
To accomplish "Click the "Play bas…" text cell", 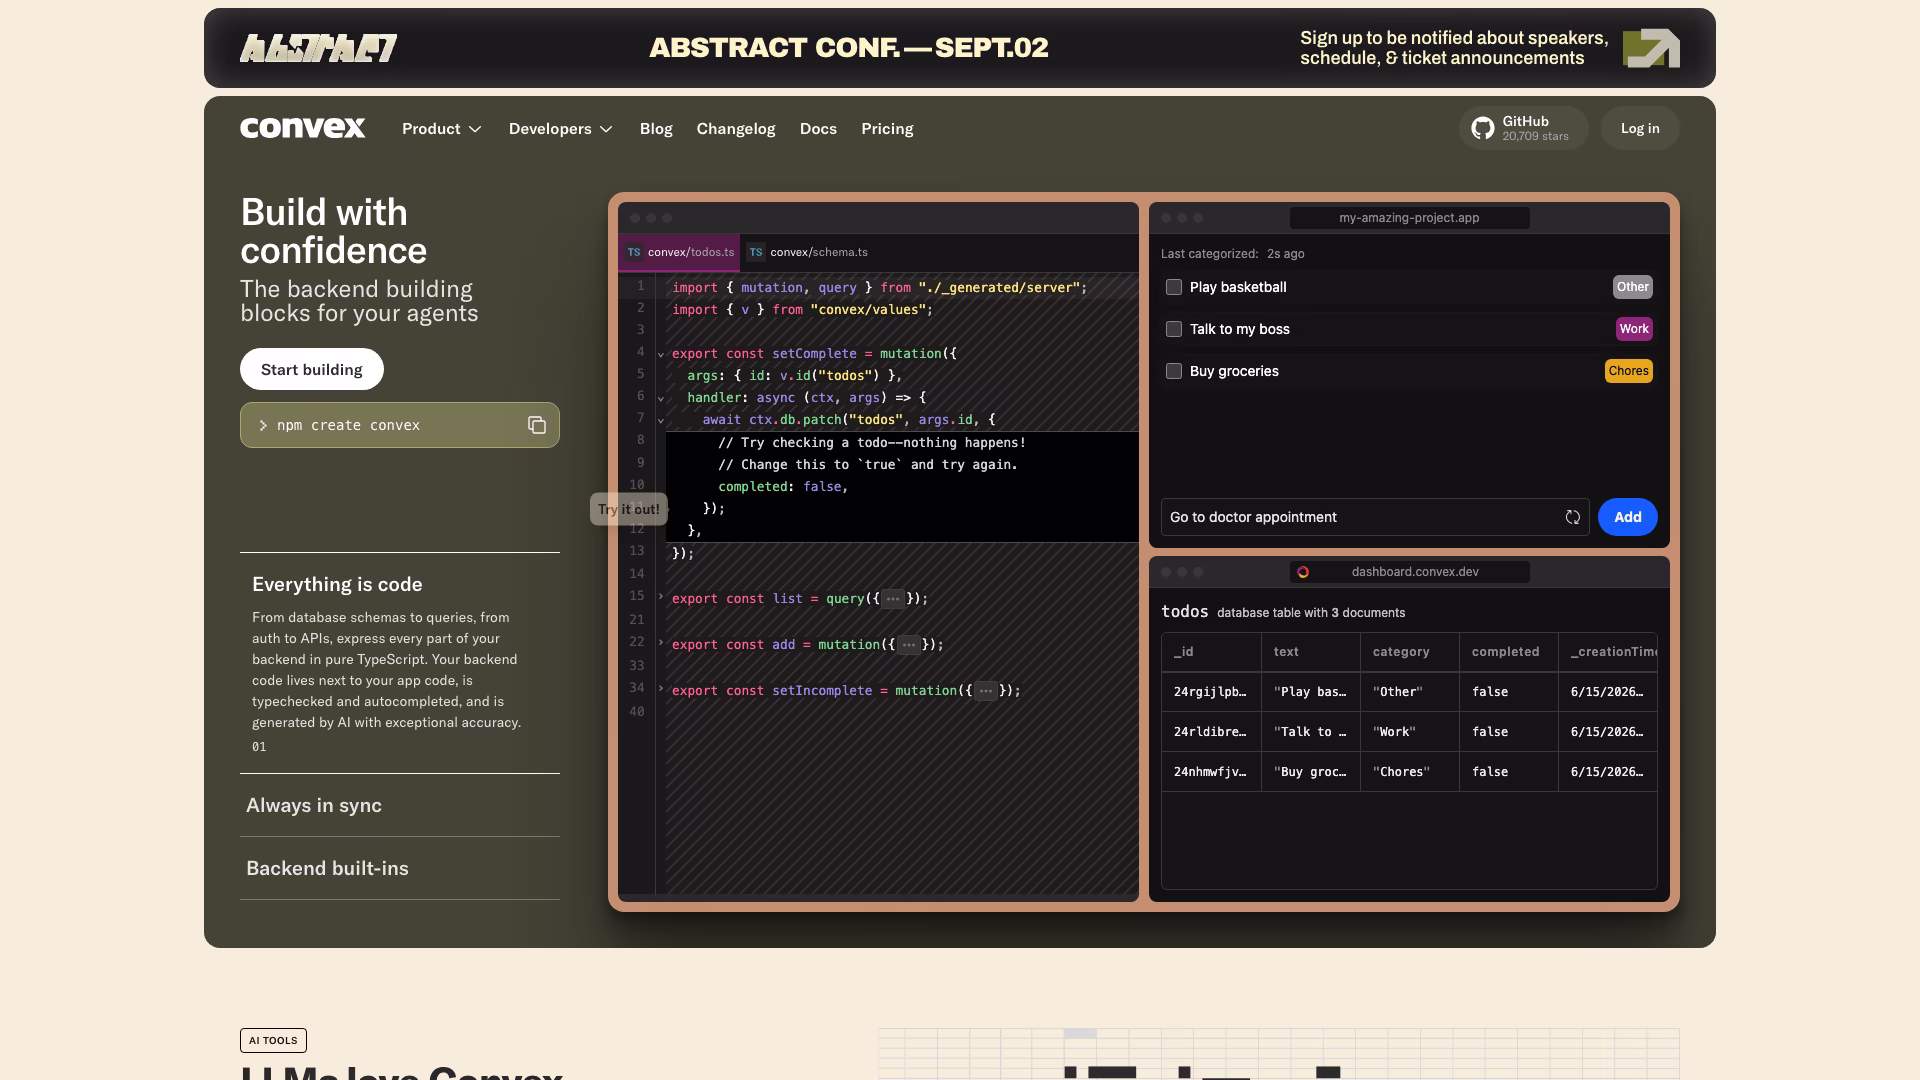I will [x=1311, y=692].
